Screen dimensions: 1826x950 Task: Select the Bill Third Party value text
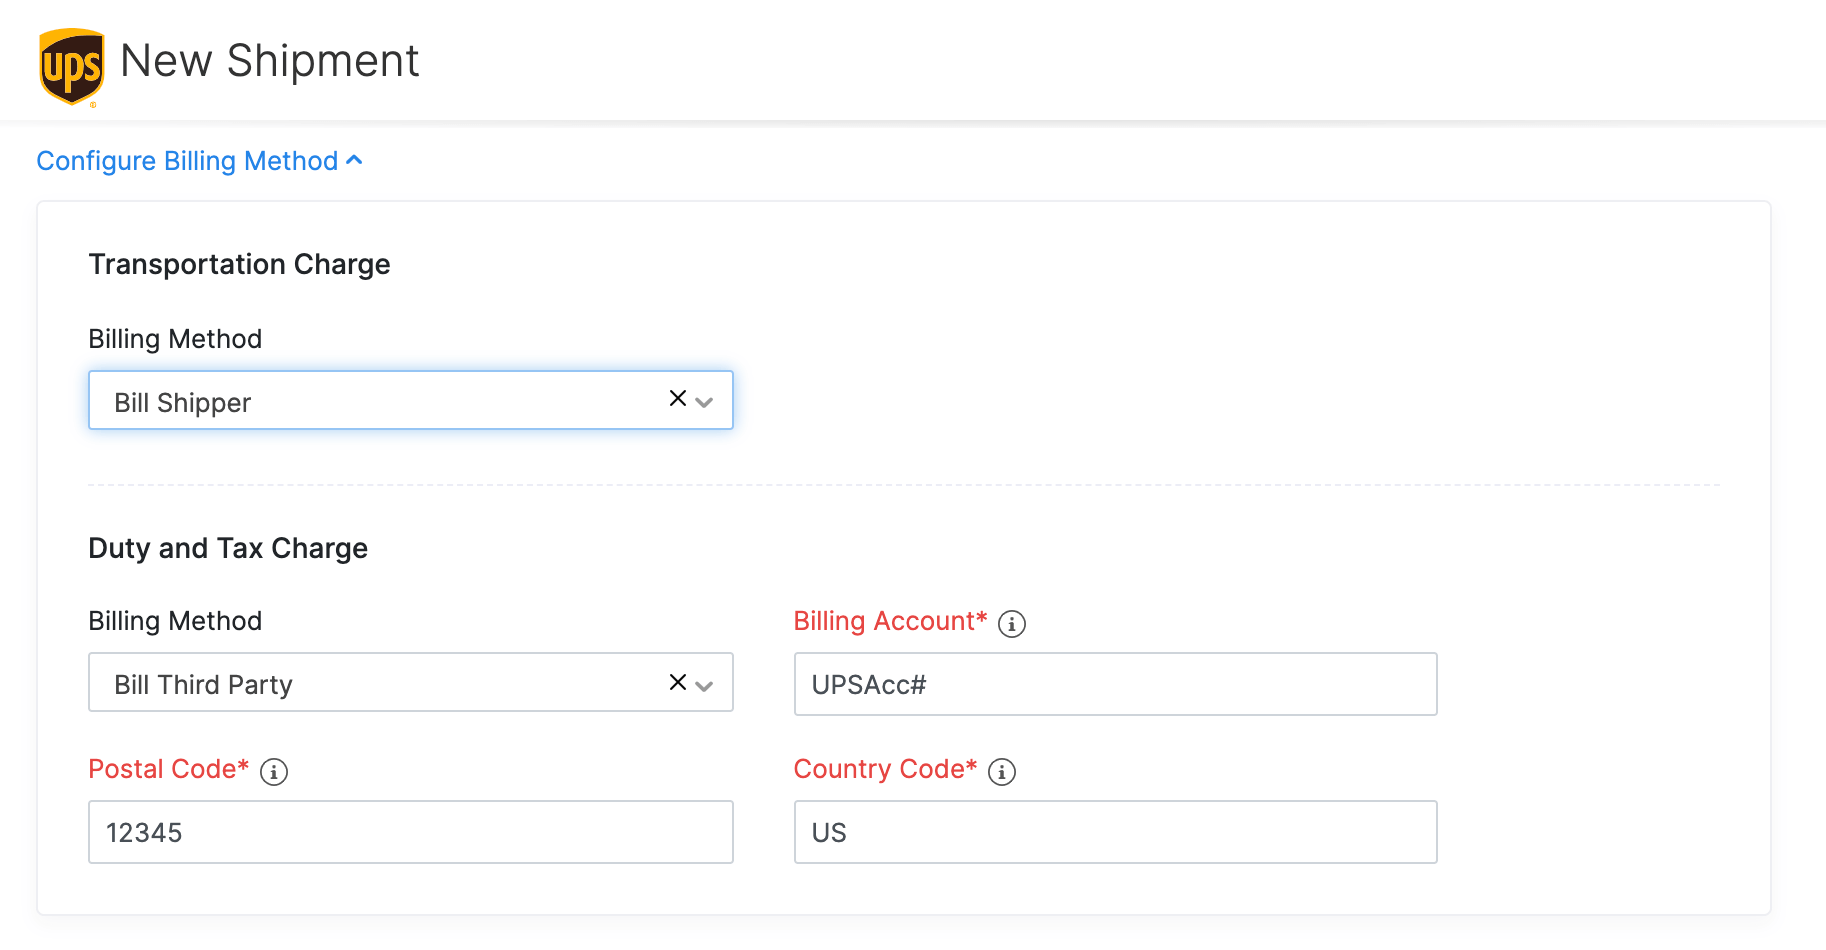point(201,684)
